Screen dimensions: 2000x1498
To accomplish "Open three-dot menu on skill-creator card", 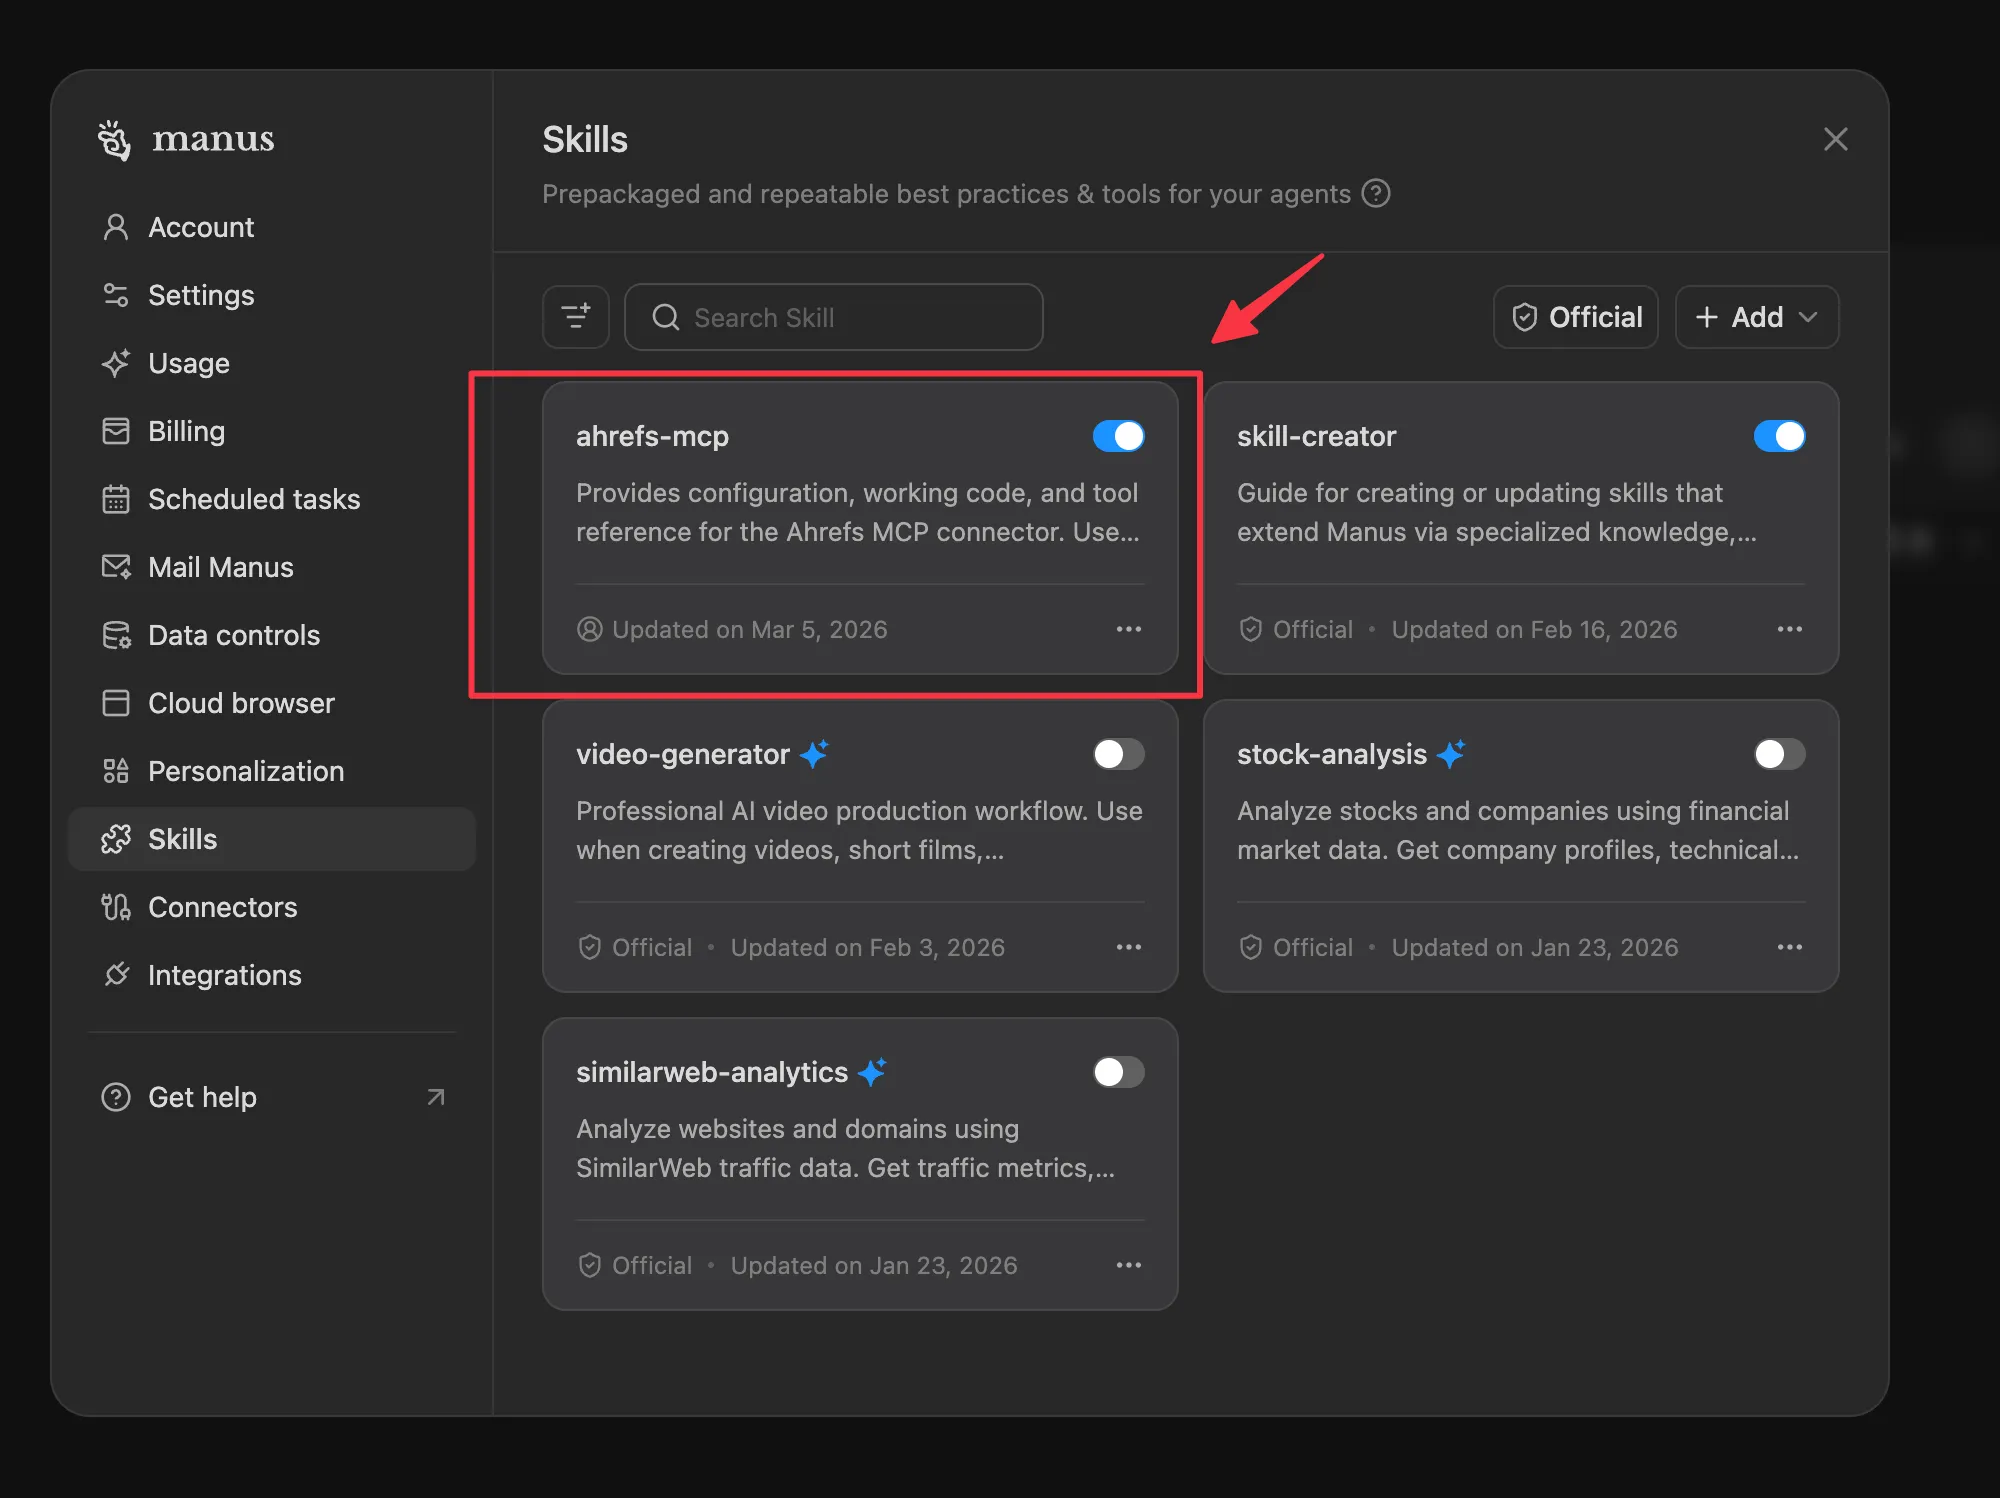I will point(1789,629).
